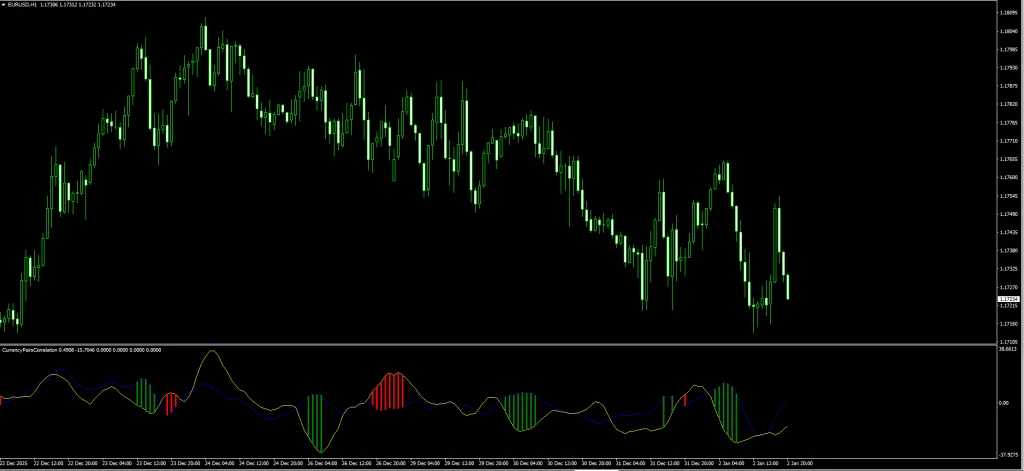Click the 1.17985 price axis label

1009,49
